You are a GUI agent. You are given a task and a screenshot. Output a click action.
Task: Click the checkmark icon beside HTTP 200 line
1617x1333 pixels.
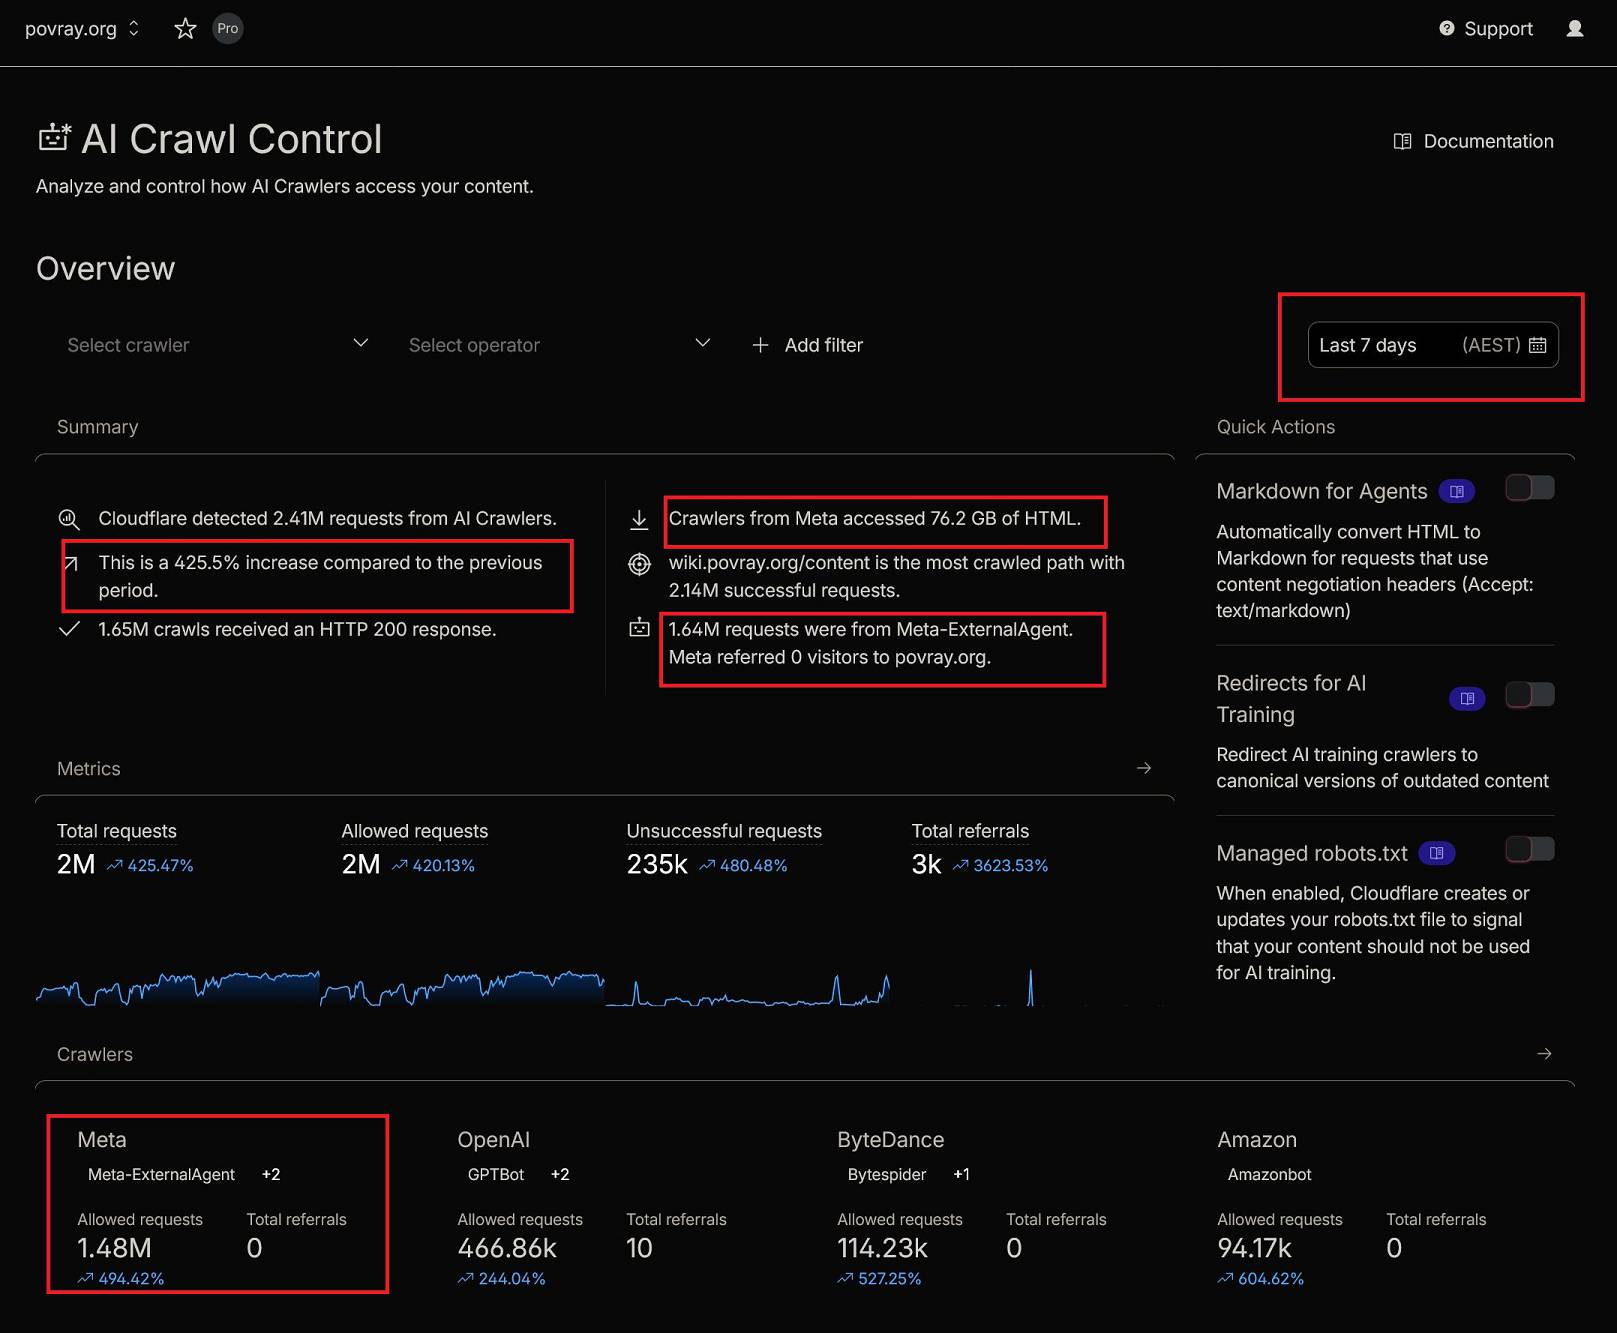[69, 630]
